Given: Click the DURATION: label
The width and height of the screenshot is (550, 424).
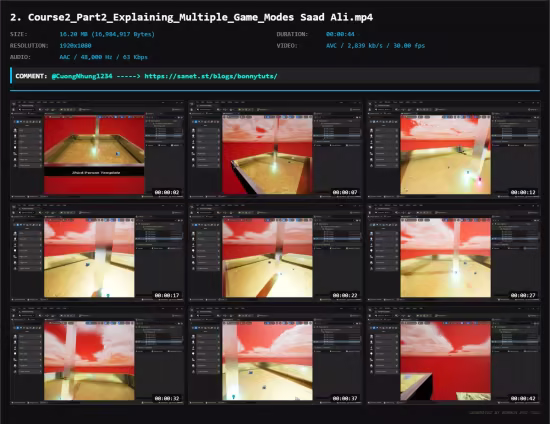Looking at the screenshot, I should 292,34.
